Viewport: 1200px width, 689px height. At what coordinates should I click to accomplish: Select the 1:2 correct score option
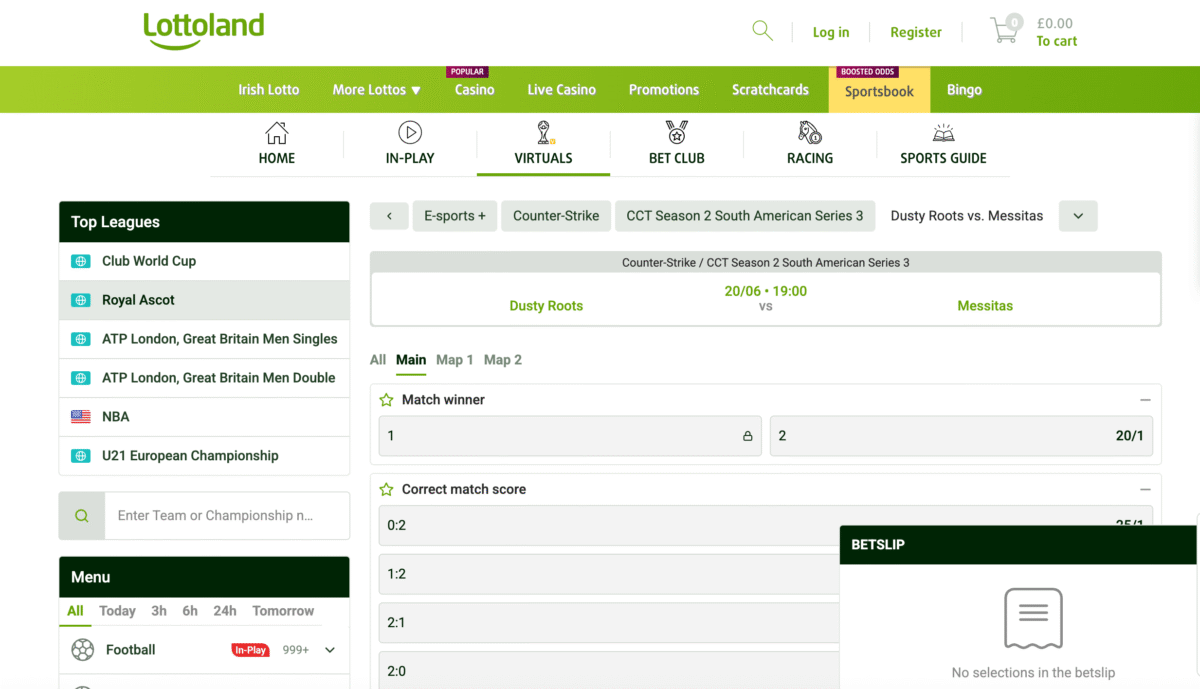609,575
